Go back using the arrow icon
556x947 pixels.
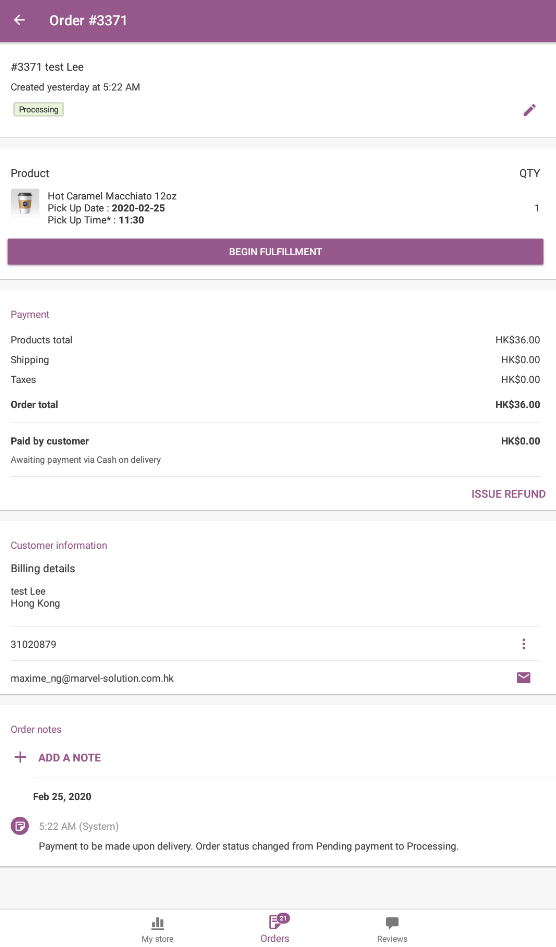tap(19, 20)
